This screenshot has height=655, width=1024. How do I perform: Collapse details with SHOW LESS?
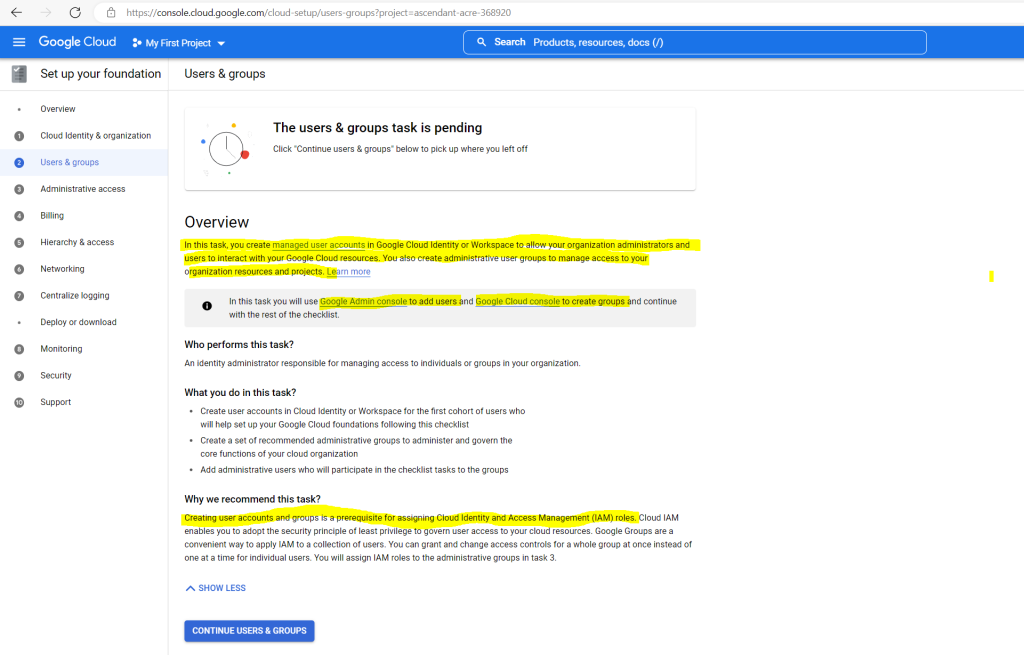(216, 588)
